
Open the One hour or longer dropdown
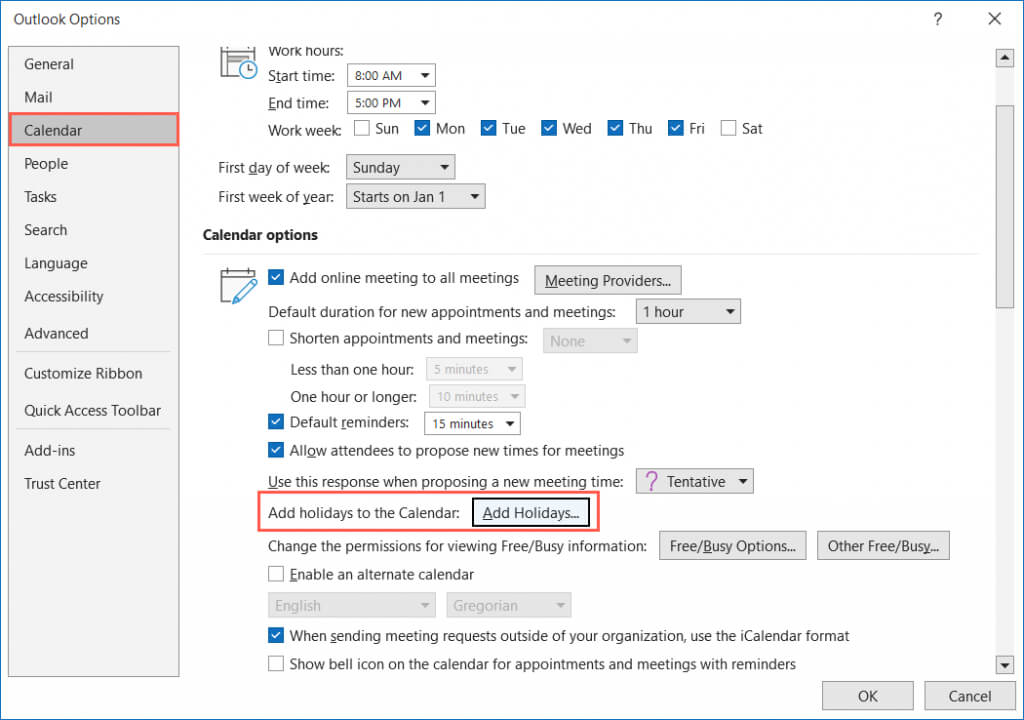pos(477,397)
